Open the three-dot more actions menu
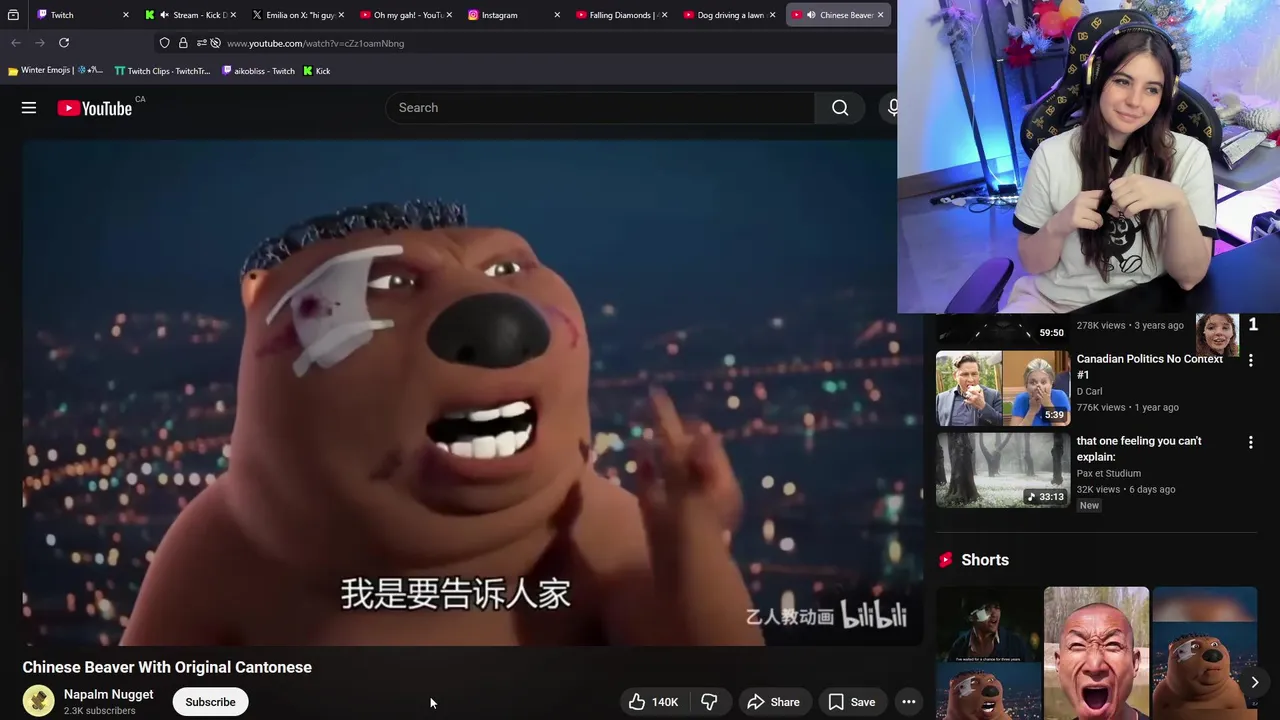Viewport: 1280px width, 720px height. [x=909, y=702]
